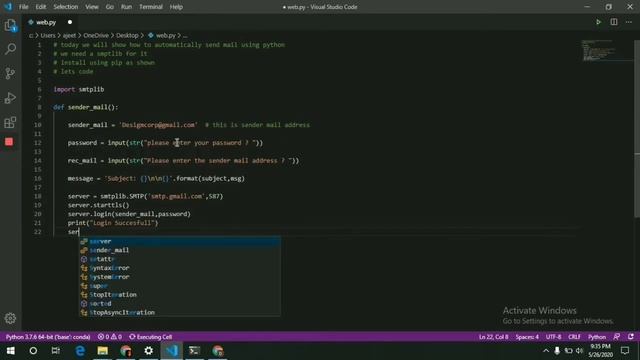
Task: Open the Help menu
Action: [x=176, y=7]
